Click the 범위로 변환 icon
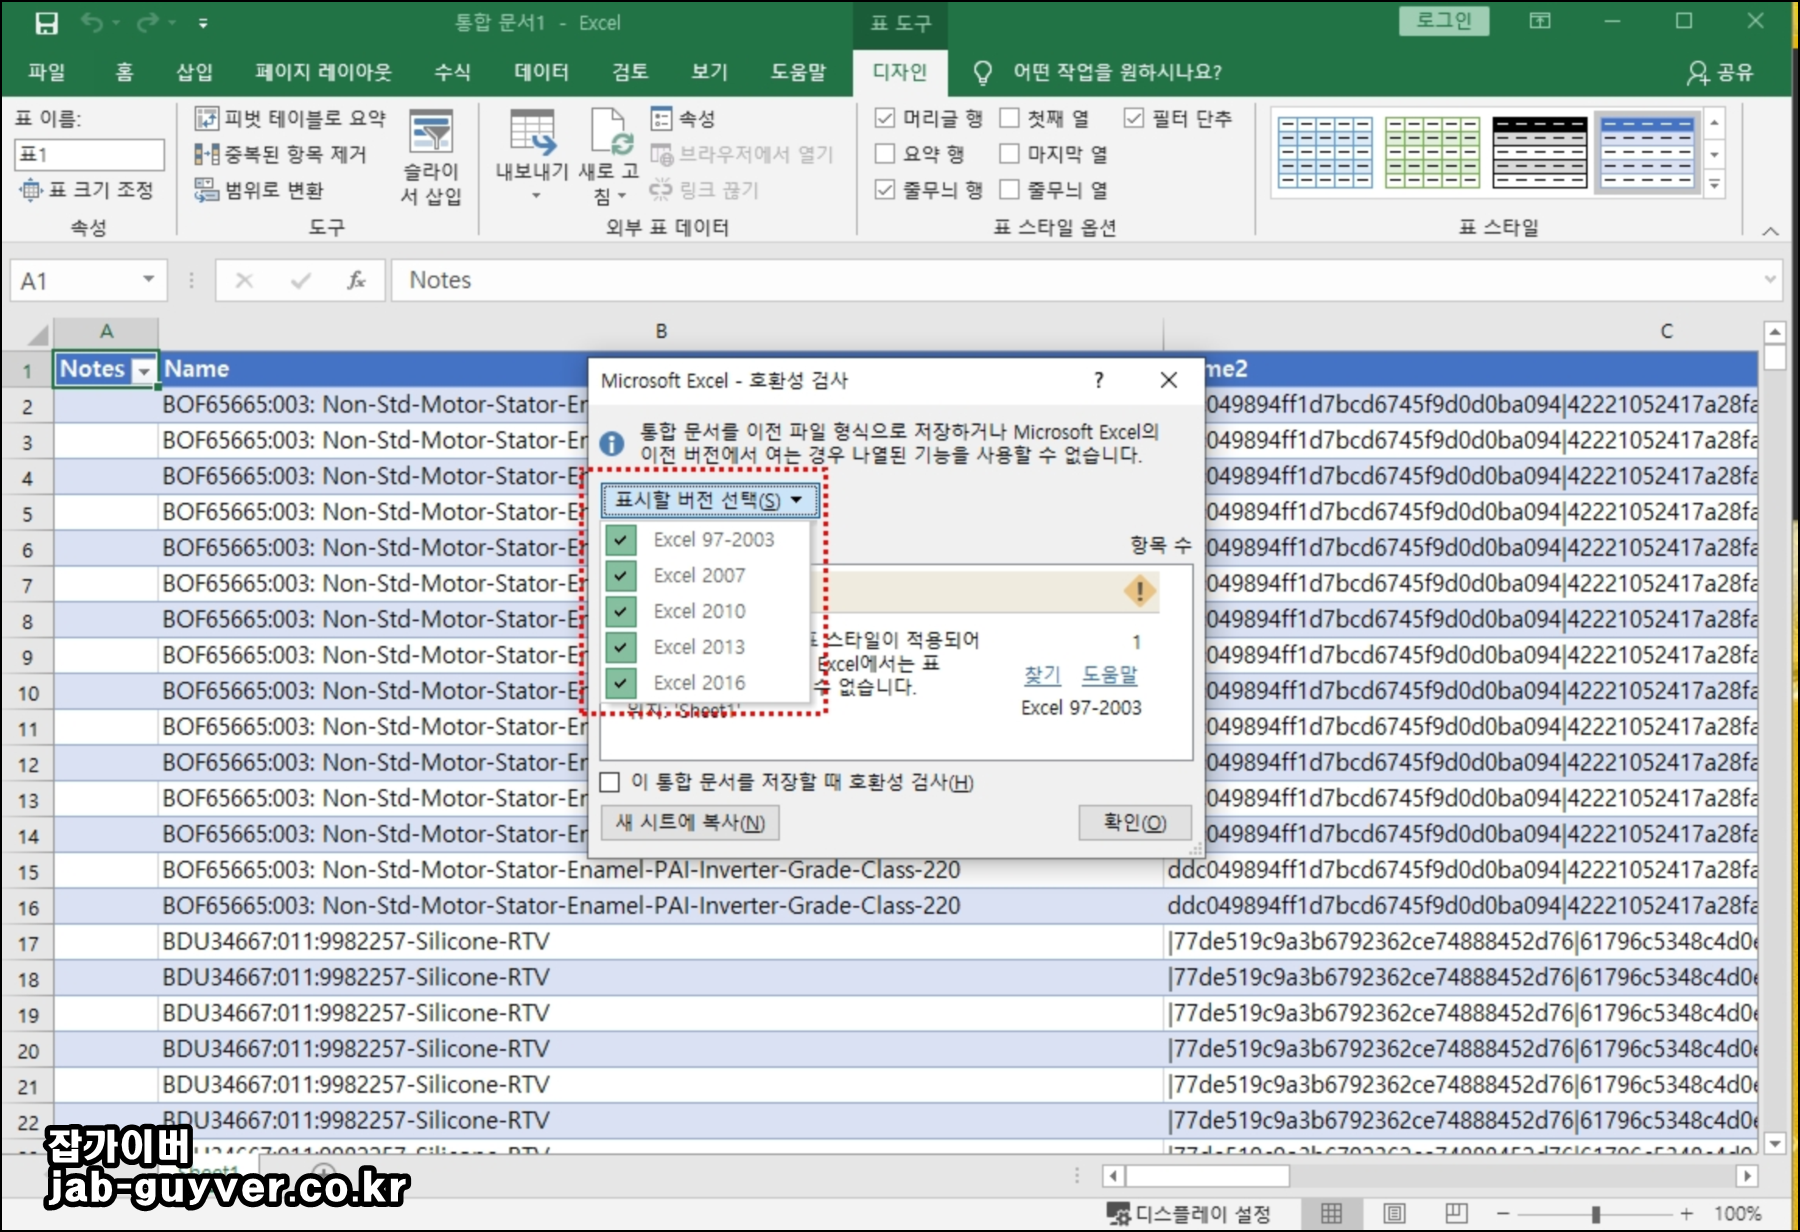The height and width of the screenshot is (1232, 1800). click(x=206, y=190)
